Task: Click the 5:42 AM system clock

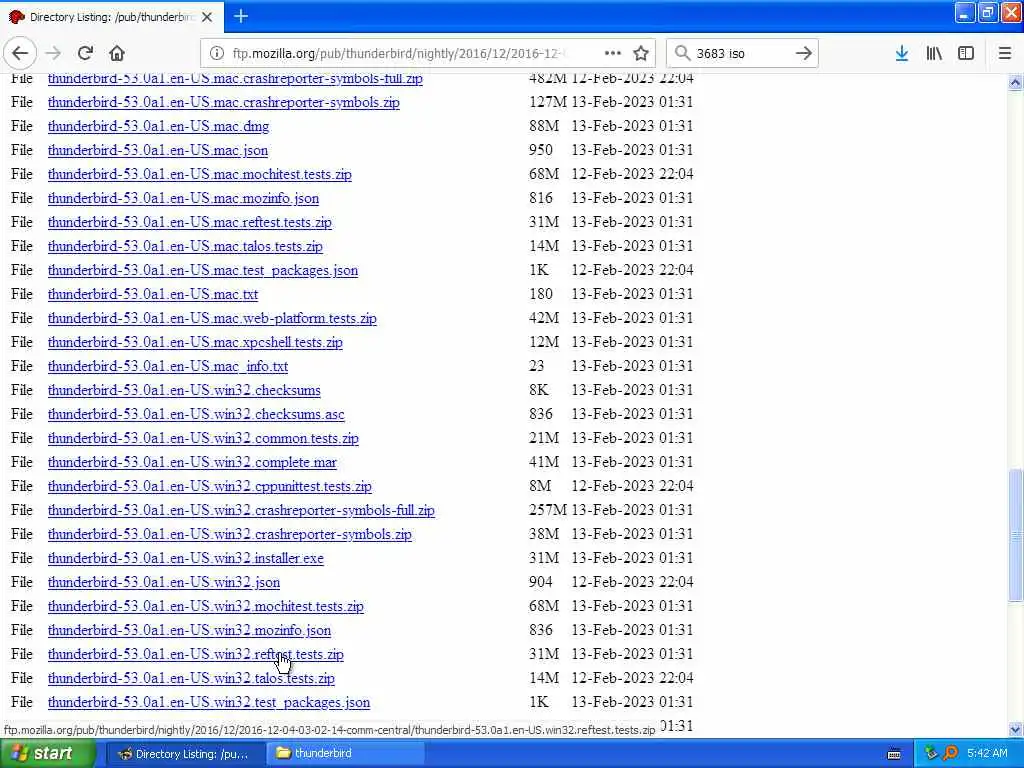Action: coord(987,754)
